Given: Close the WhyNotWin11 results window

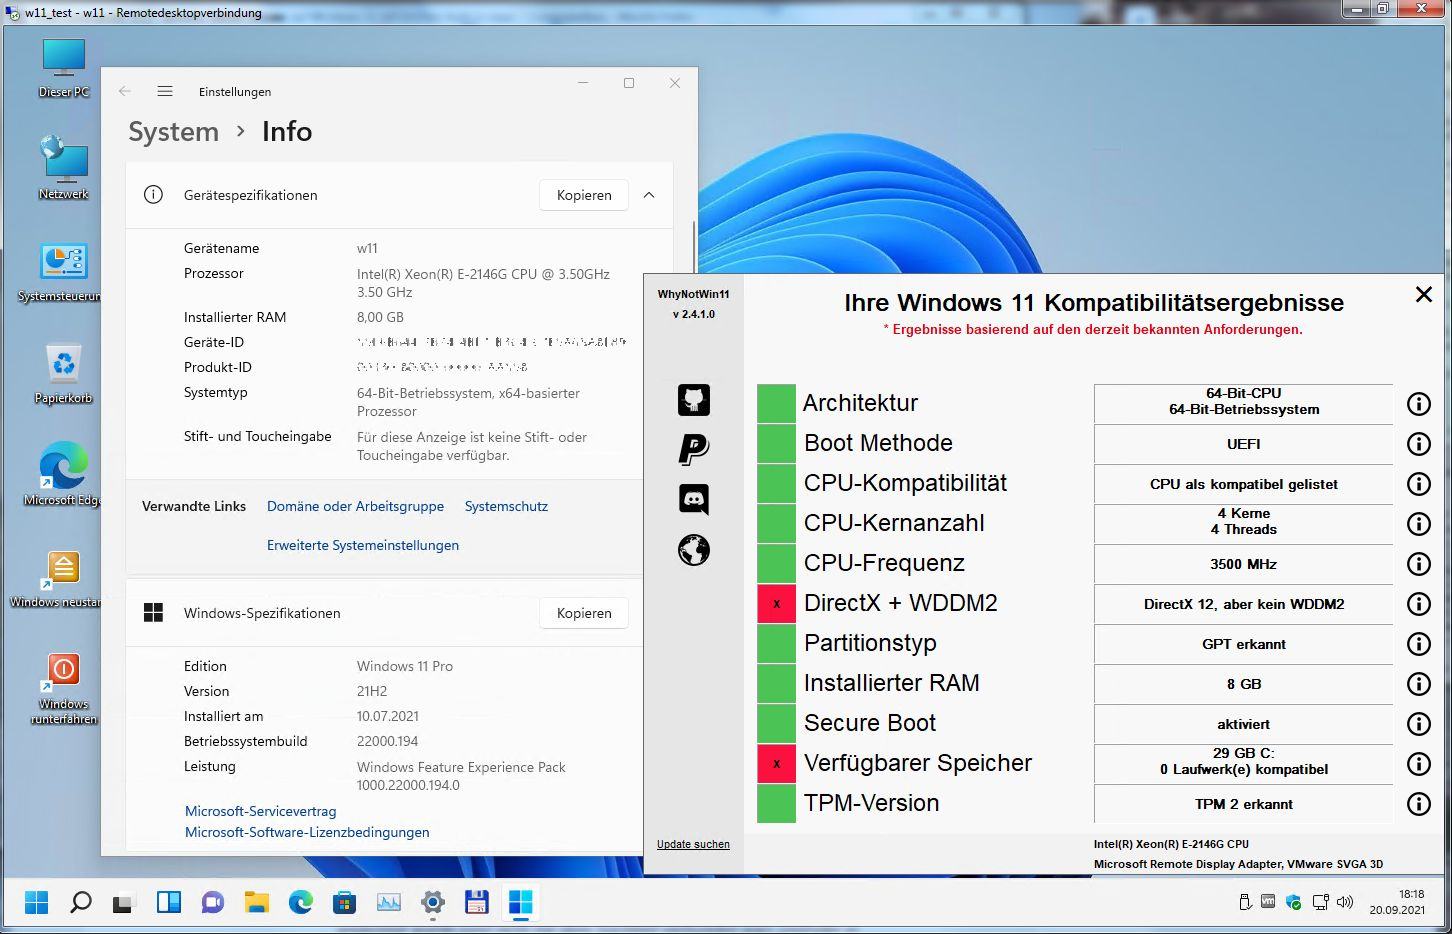Looking at the screenshot, I should [1424, 294].
